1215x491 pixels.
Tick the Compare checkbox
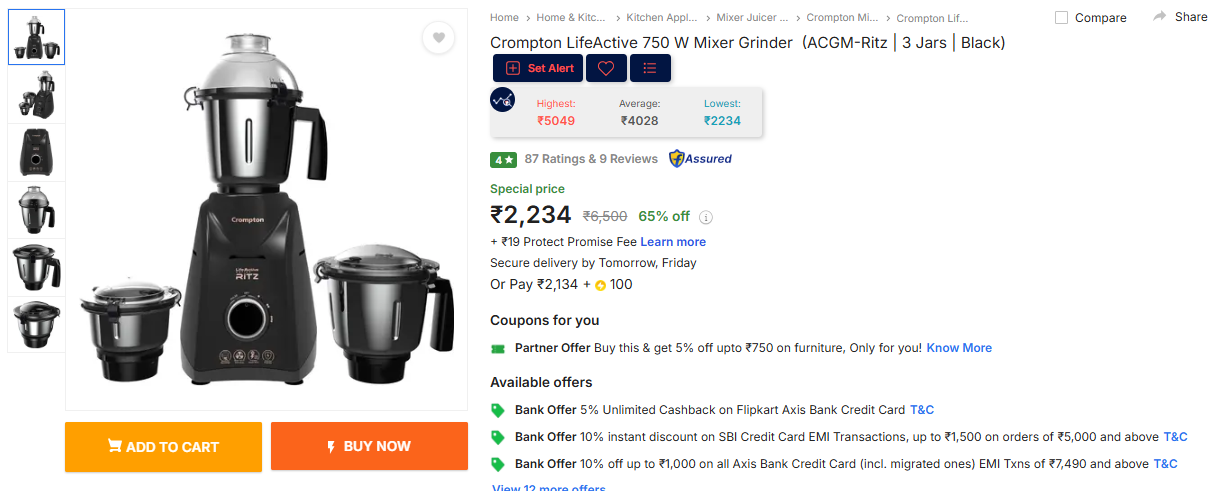1062,18
